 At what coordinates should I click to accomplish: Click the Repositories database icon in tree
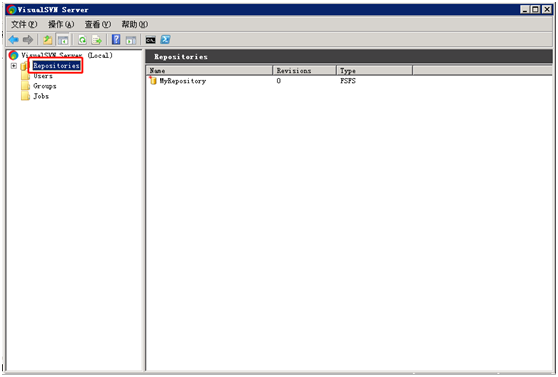point(24,66)
